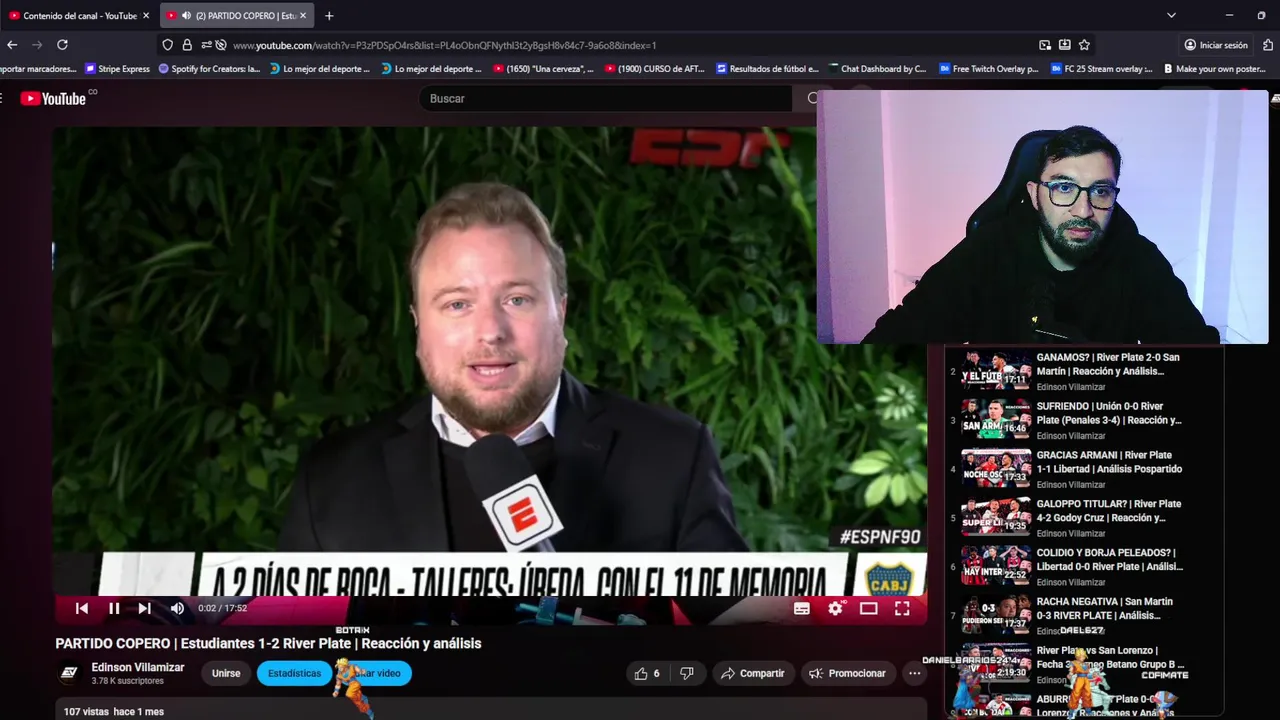Viewport: 1280px width, 720px height.
Task: Click the video title PARTIDO COPERO text
Action: (268, 643)
